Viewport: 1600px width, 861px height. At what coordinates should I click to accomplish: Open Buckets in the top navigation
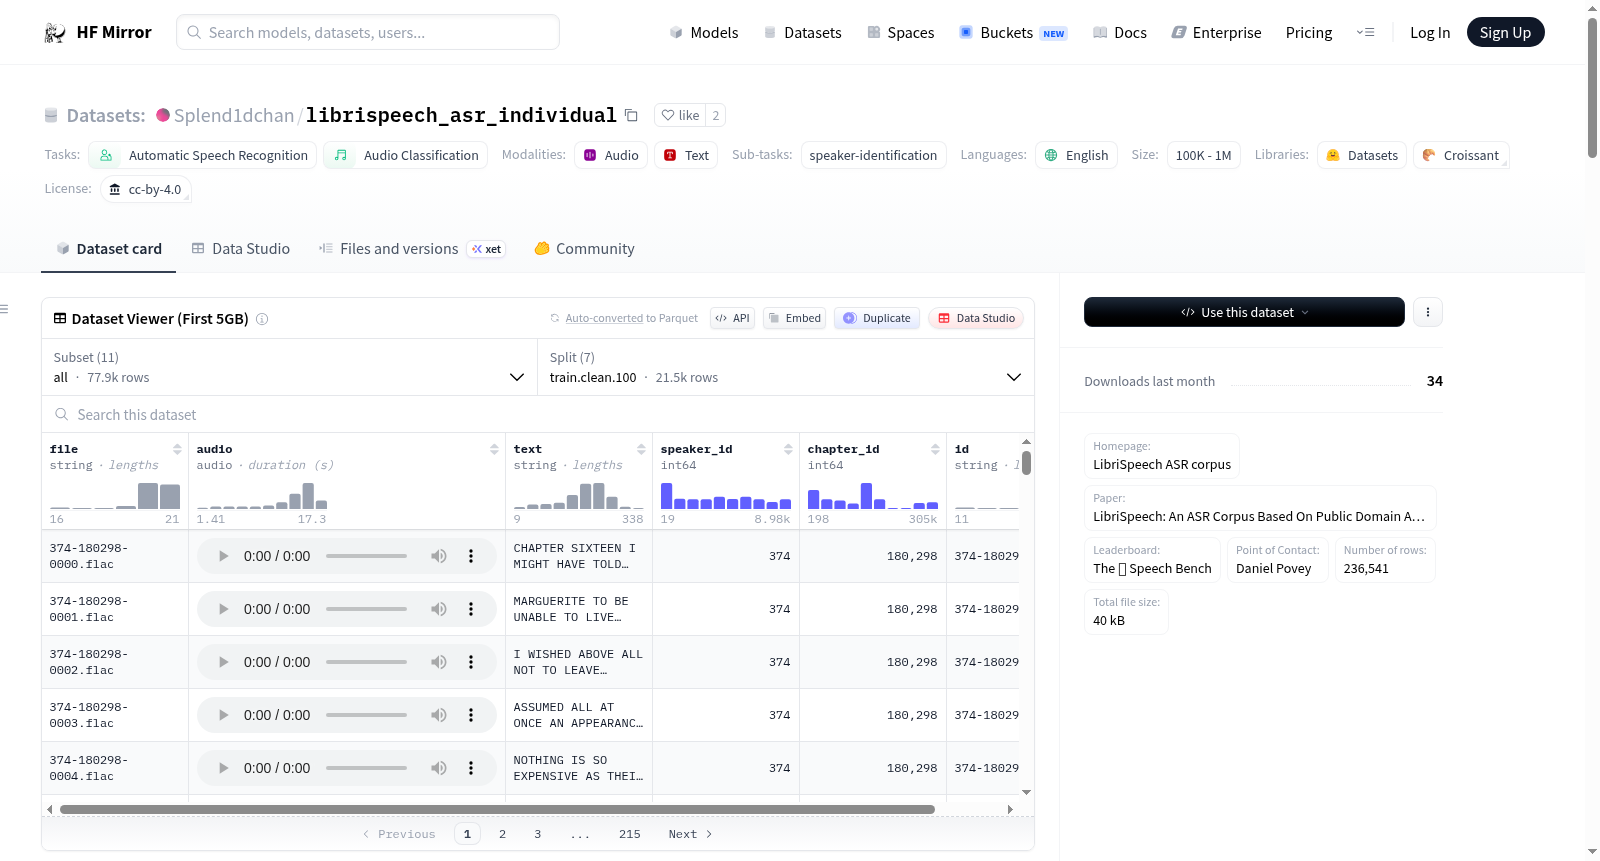(1013, 33)
